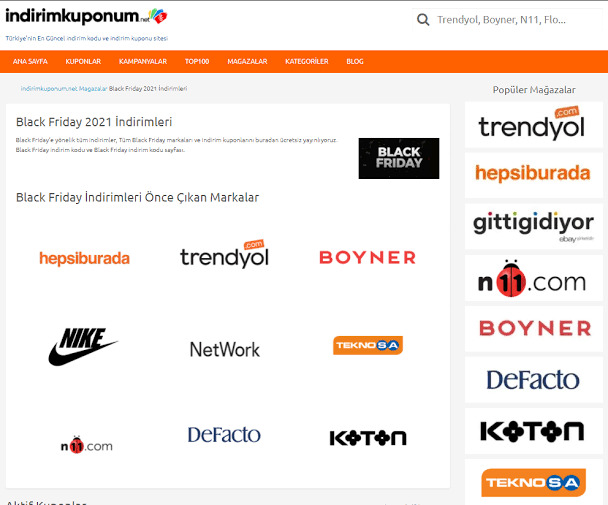Open DeFacto logo in featured brands
The width and height of the screenshot is (608, 505).
tap(224, 435)
